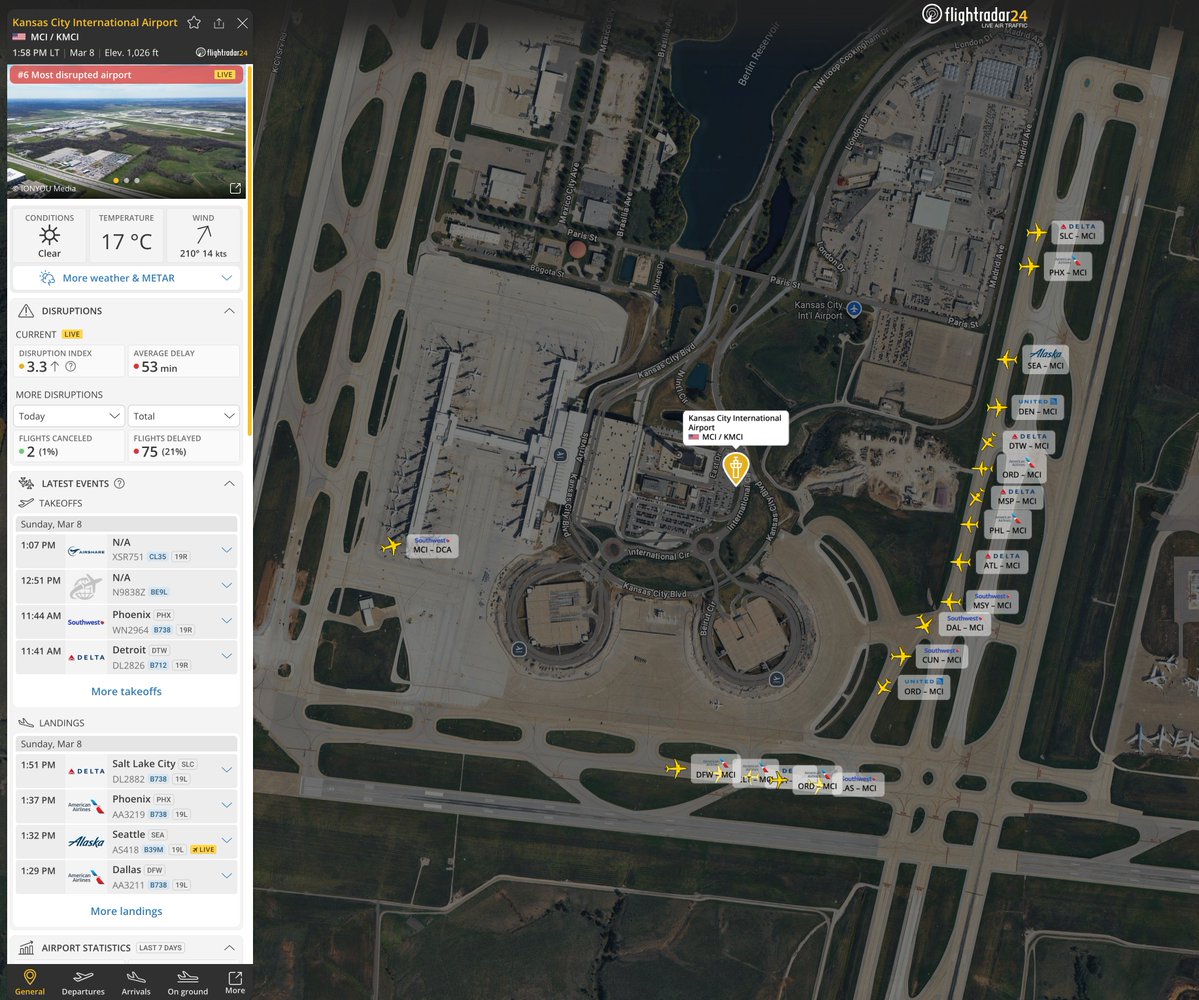Select the MSP – MCI Delta aircraft

tap(976, 498)
